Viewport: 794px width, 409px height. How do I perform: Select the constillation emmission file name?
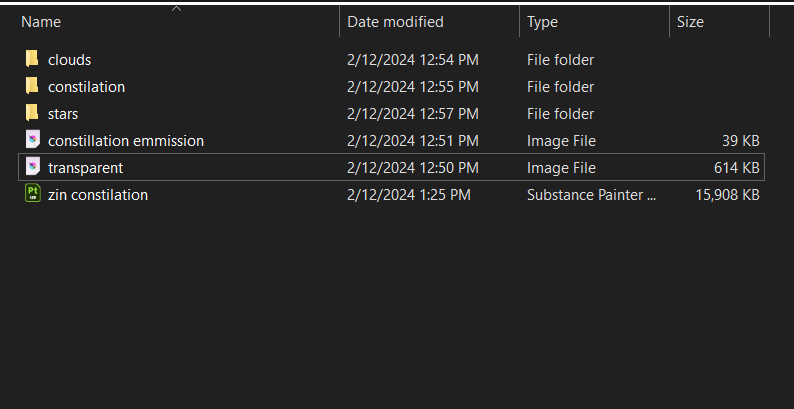click(x=126, y=141)
